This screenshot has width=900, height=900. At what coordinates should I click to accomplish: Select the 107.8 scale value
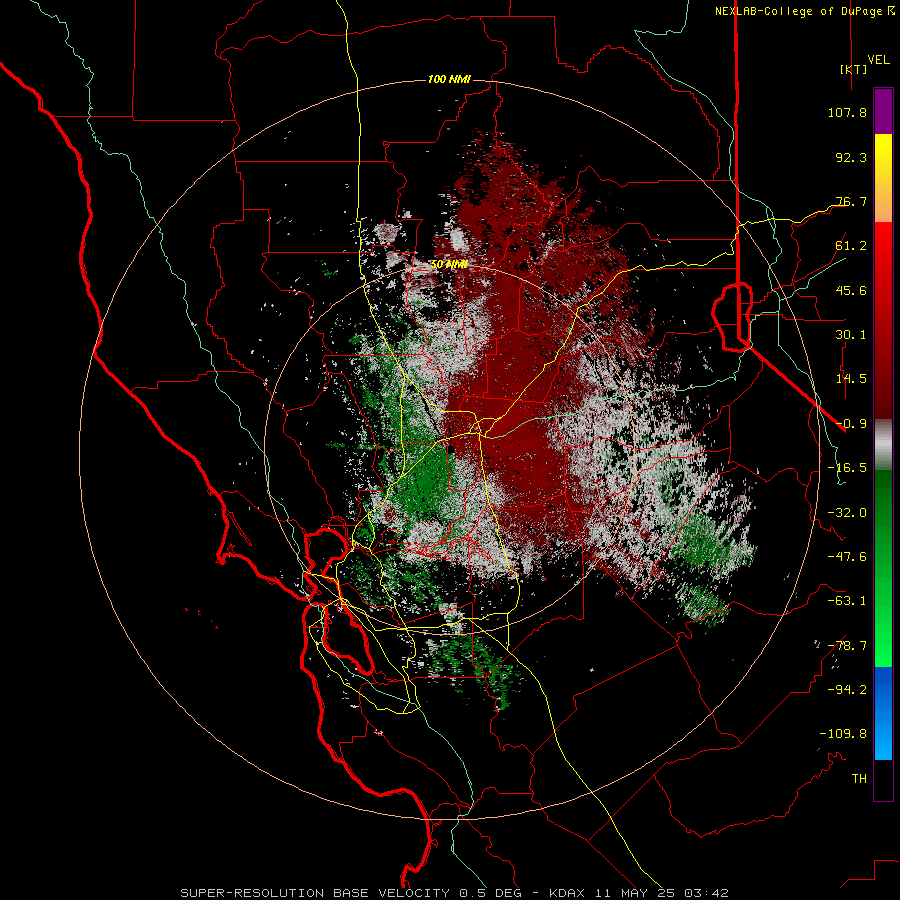point(847,112)
